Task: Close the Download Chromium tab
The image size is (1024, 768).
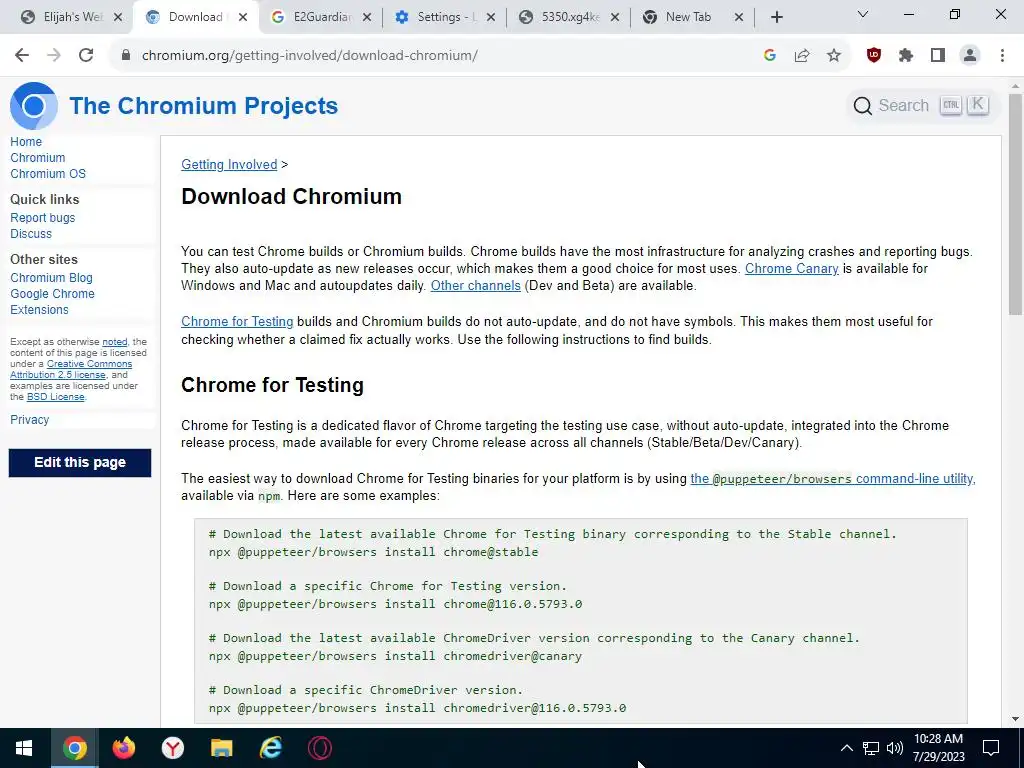Action: click(243, 18)
